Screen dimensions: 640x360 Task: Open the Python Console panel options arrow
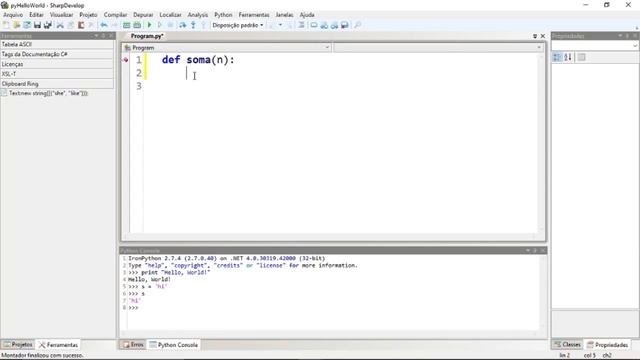point(528,250)
